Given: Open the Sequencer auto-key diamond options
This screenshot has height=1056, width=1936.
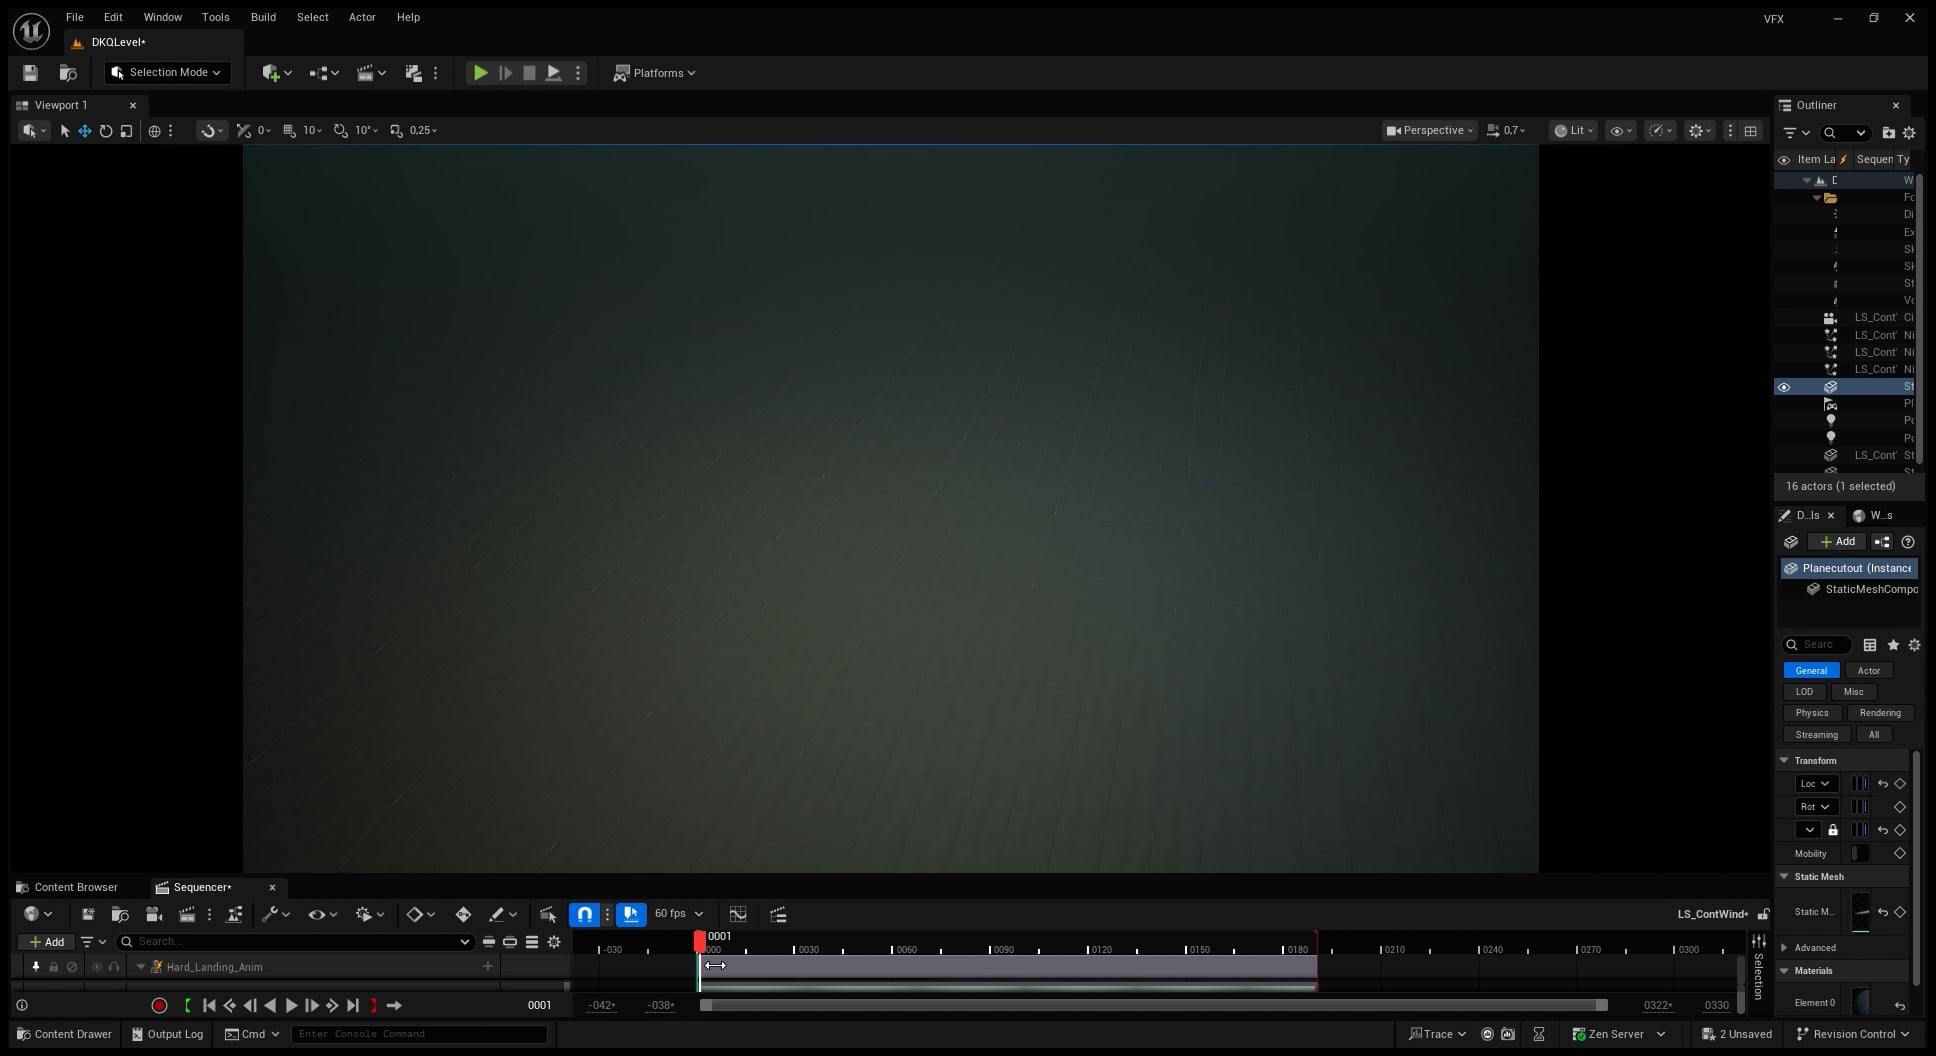Looking at the screenshot, I should click(420, 914).
